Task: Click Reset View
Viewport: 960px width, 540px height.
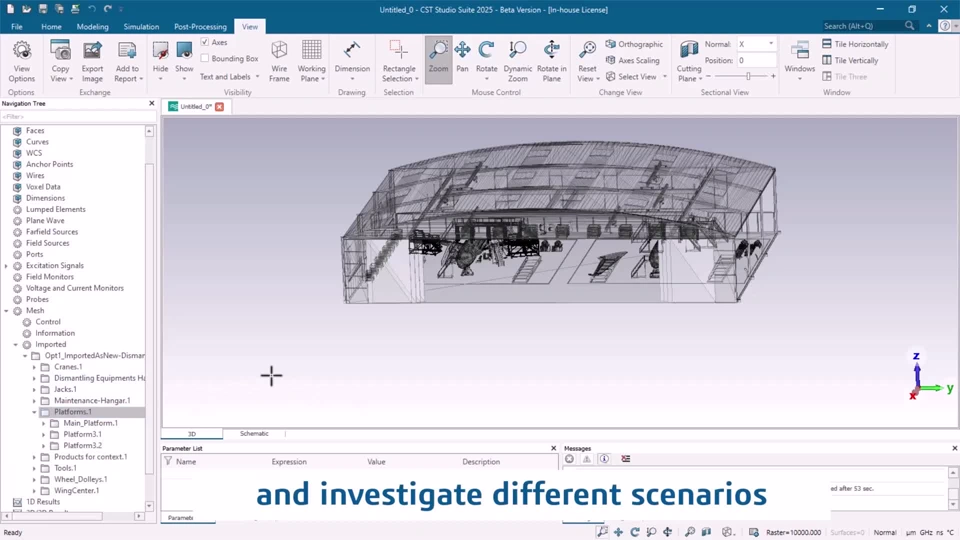Action: (x=587, y=61)
